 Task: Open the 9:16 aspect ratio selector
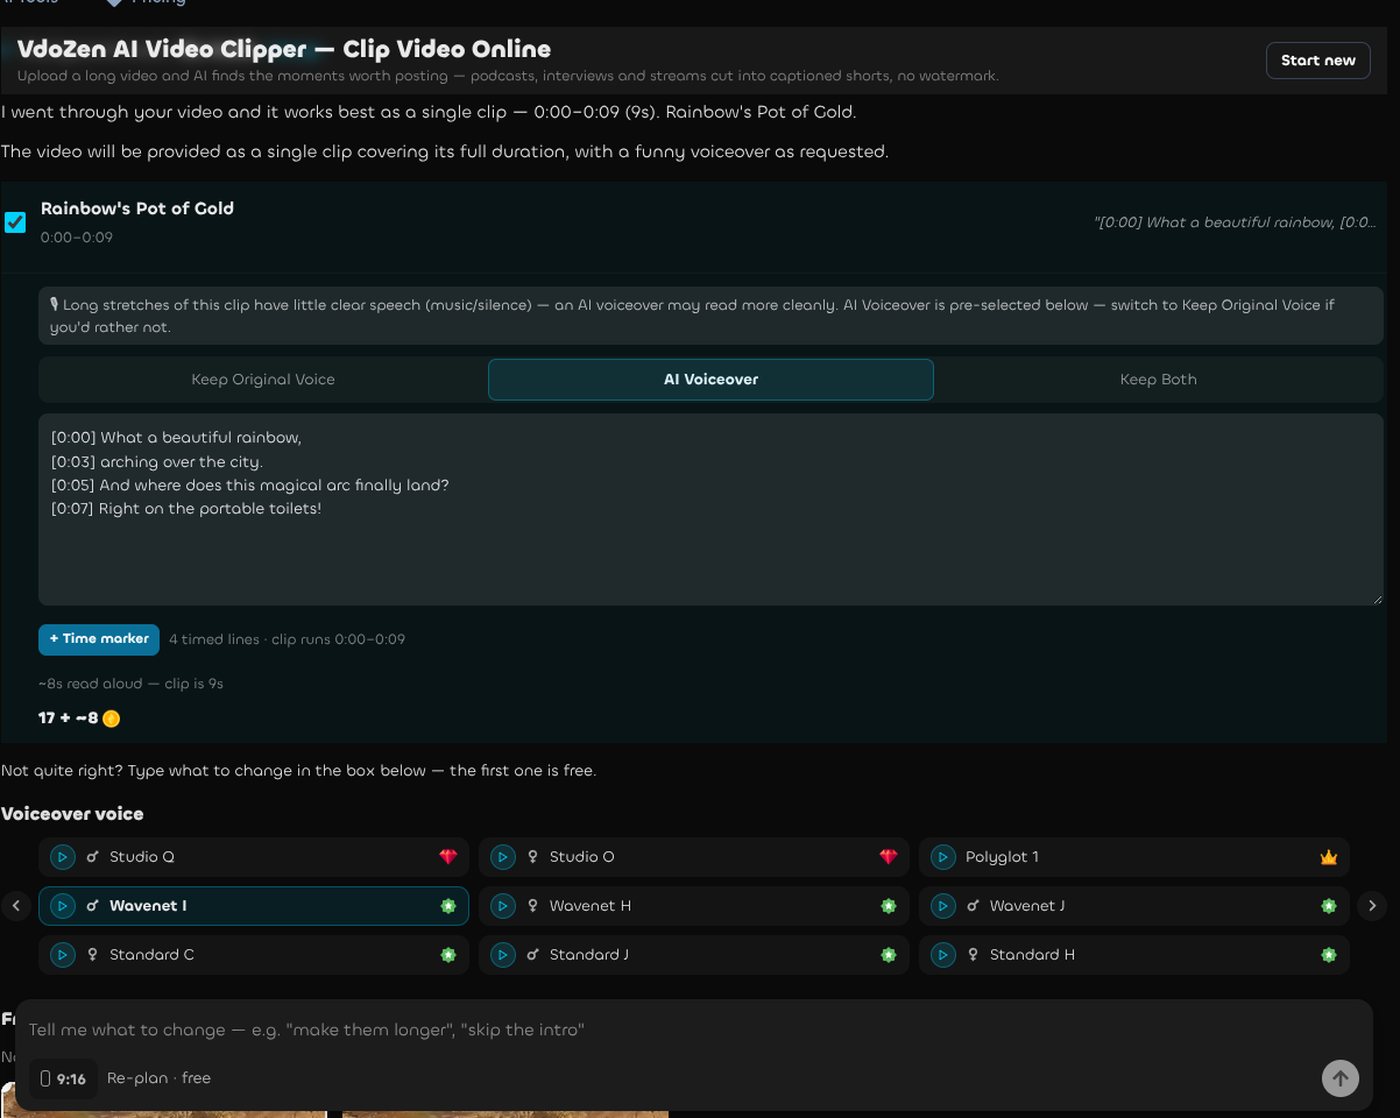coord(63,1079)
